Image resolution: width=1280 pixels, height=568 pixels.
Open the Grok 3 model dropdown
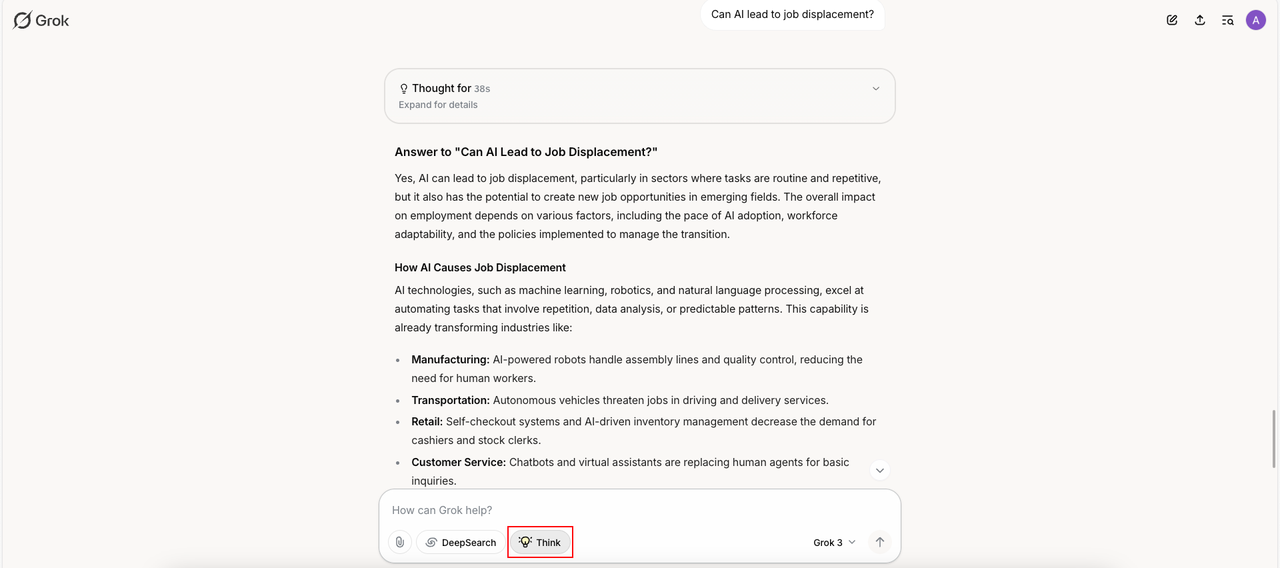point(834,542)
